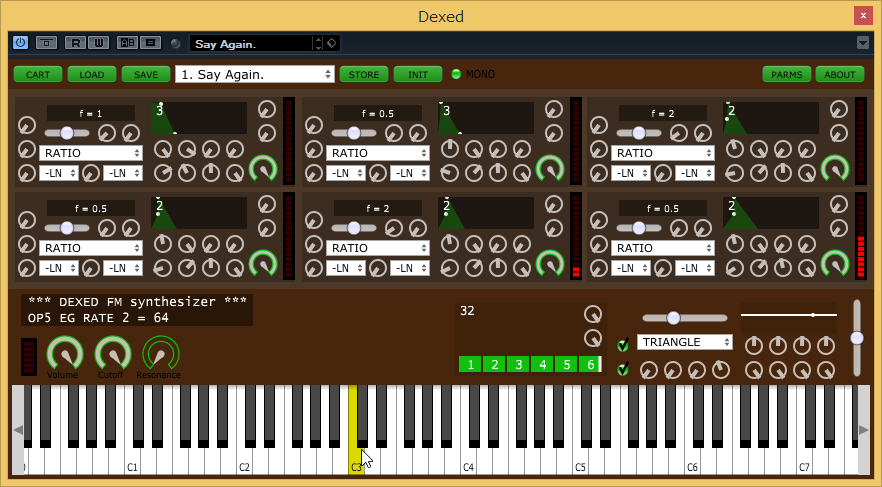Toggle operator 2 switch
The width and height of the screenshot is (882, 487).
pos(494,364)
